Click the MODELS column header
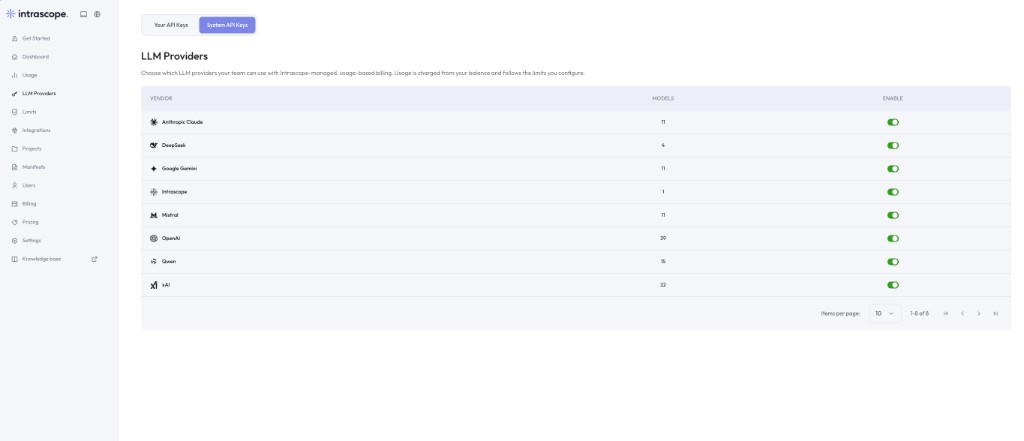 point(663,99)
